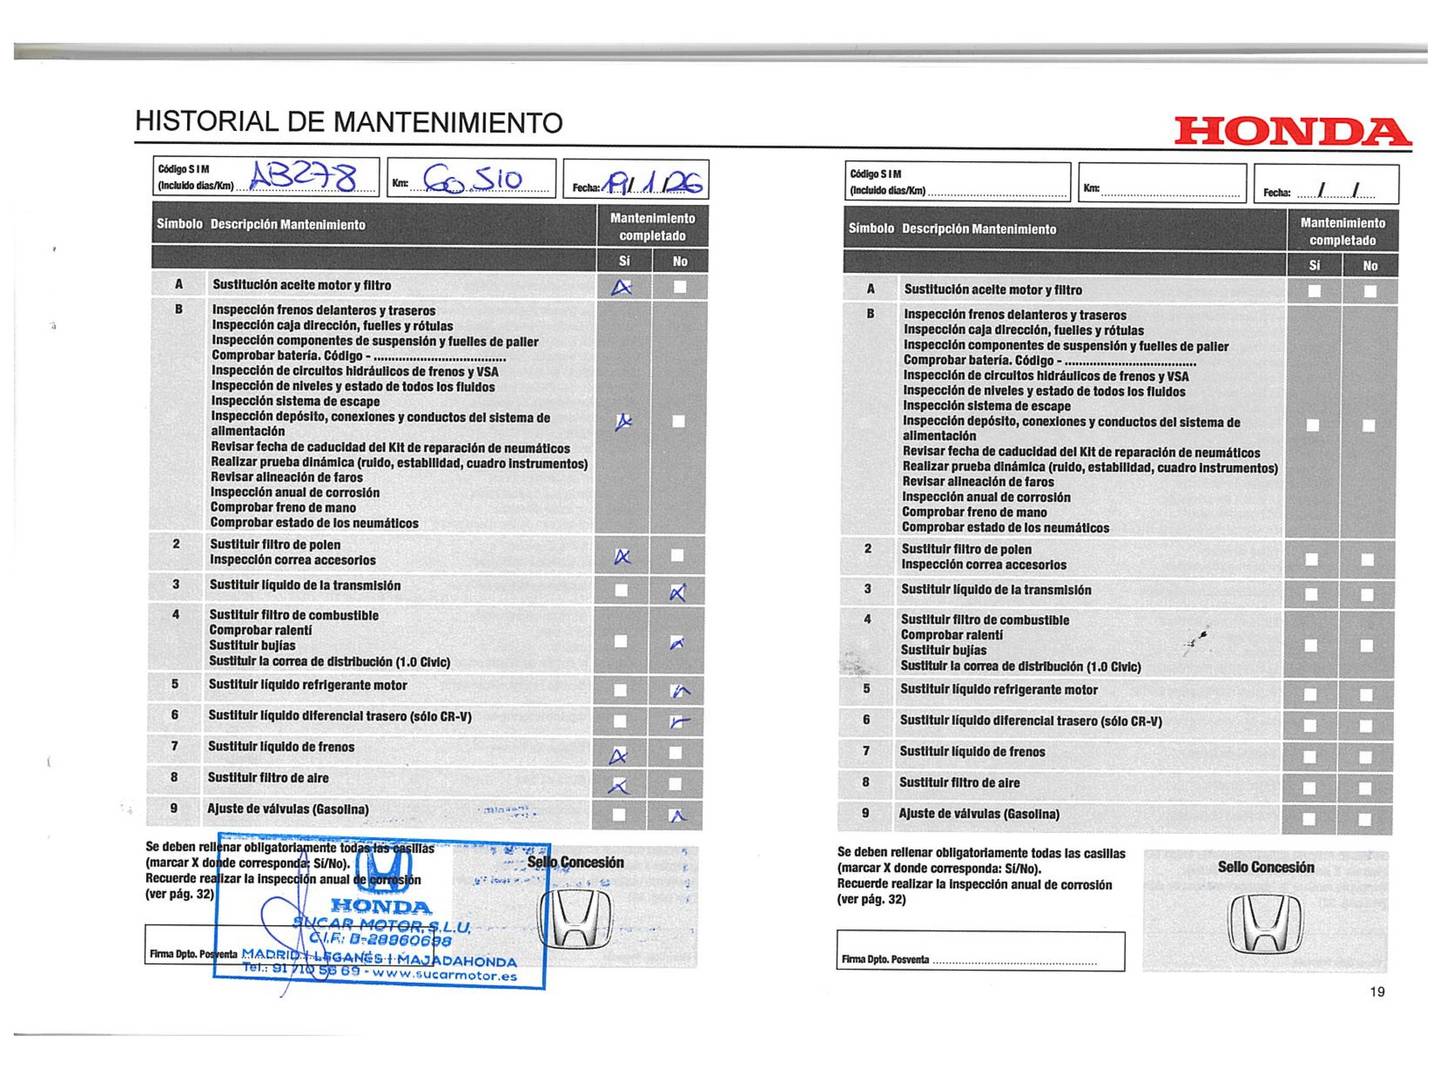Click the 'Mantenimiento completado' header on the left page
This screenshot has height=1080, width=1440.
tap(652, 227)
